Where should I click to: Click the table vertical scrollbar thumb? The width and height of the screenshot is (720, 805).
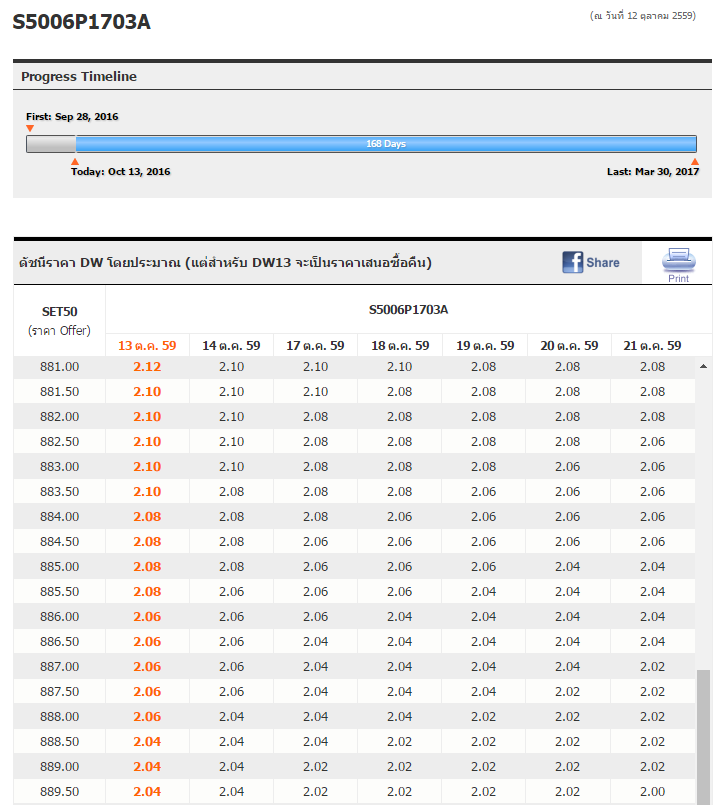(703, 737)
